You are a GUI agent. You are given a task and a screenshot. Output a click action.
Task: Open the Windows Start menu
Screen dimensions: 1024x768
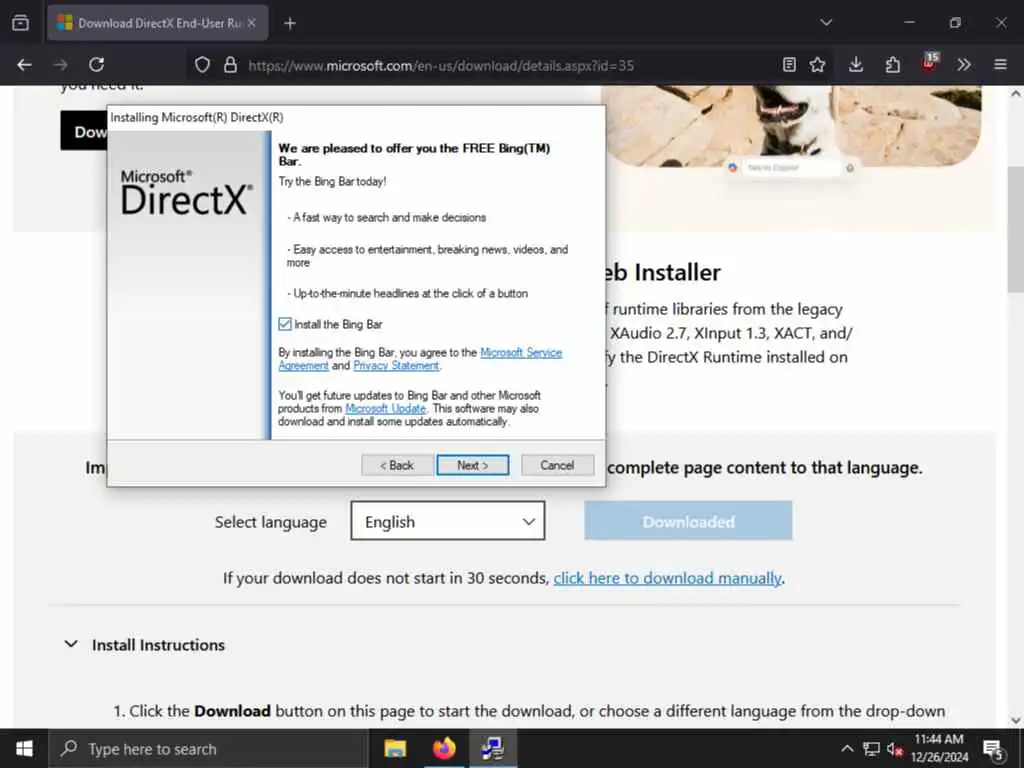[x=24, y=748]
